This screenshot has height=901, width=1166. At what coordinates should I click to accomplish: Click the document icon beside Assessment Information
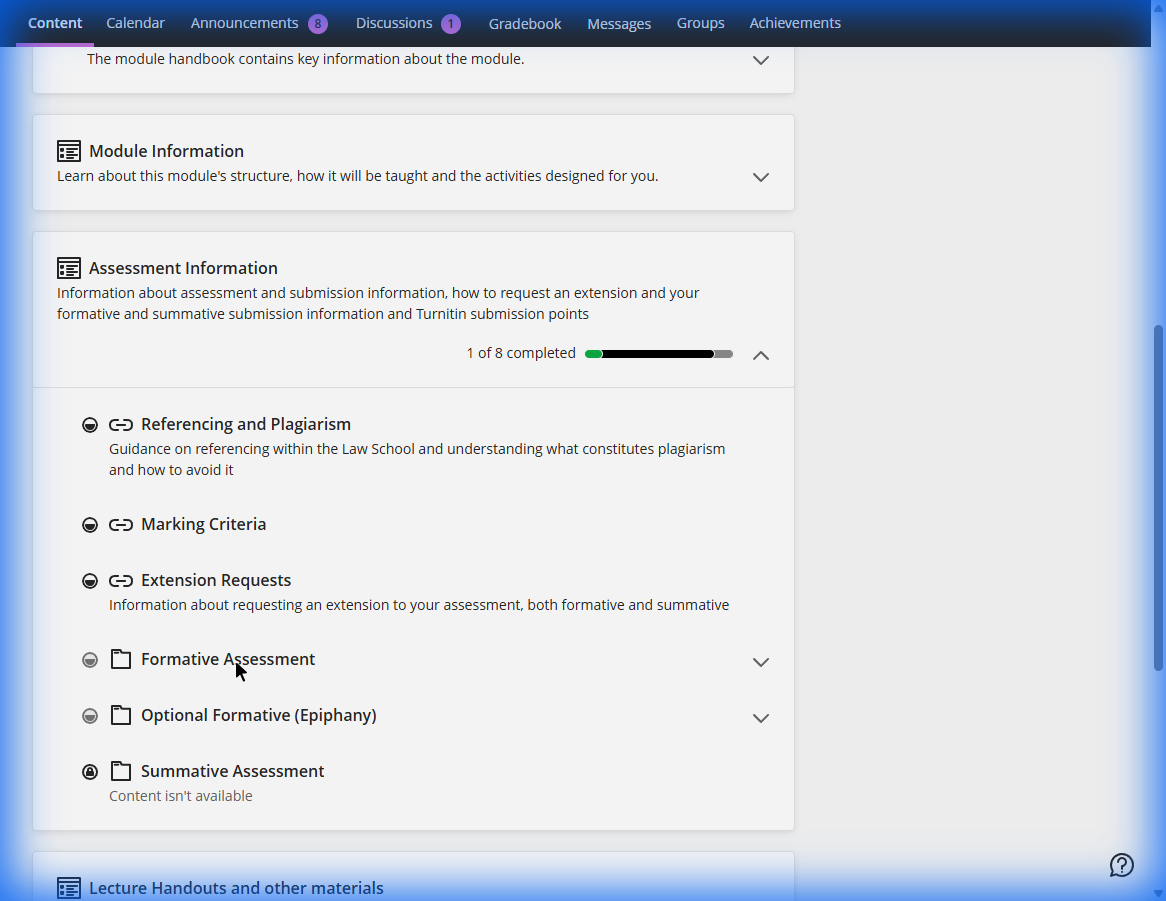coord(68,268)
